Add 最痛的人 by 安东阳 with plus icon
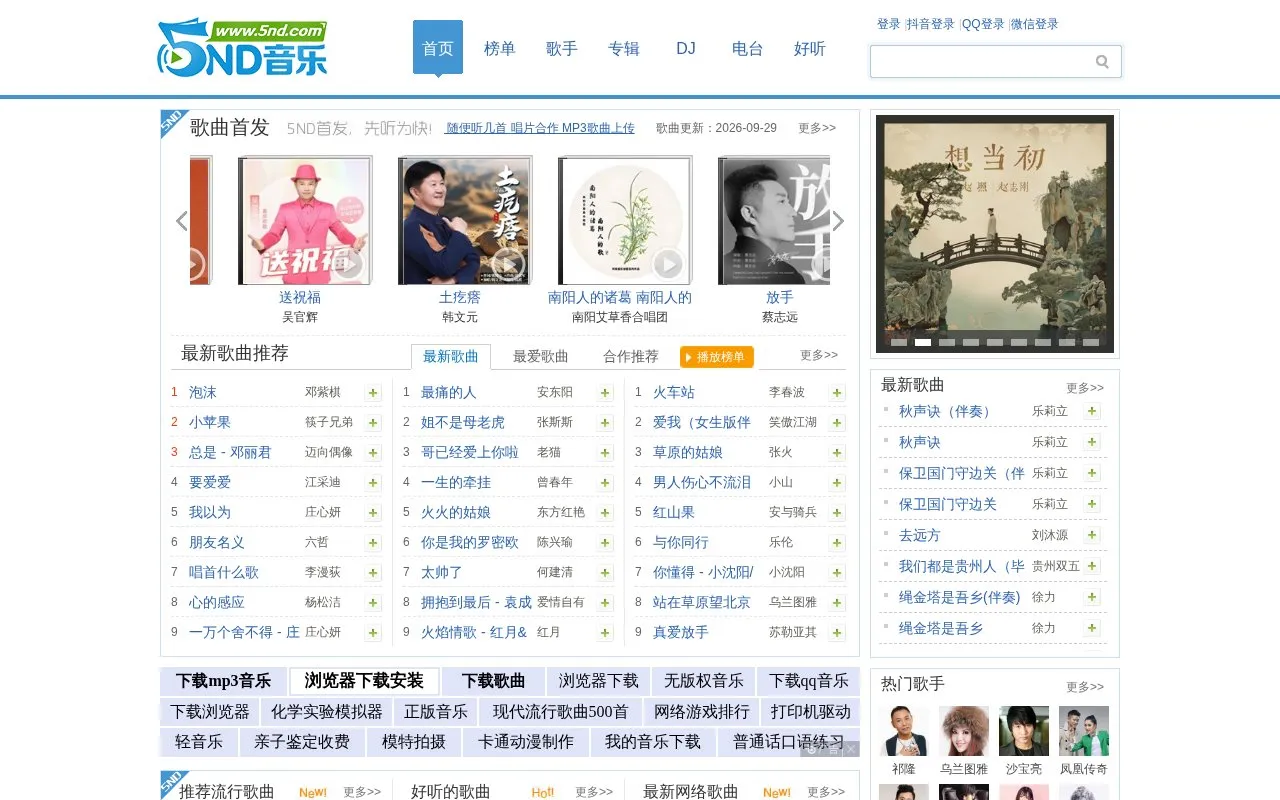 (605, 393)
